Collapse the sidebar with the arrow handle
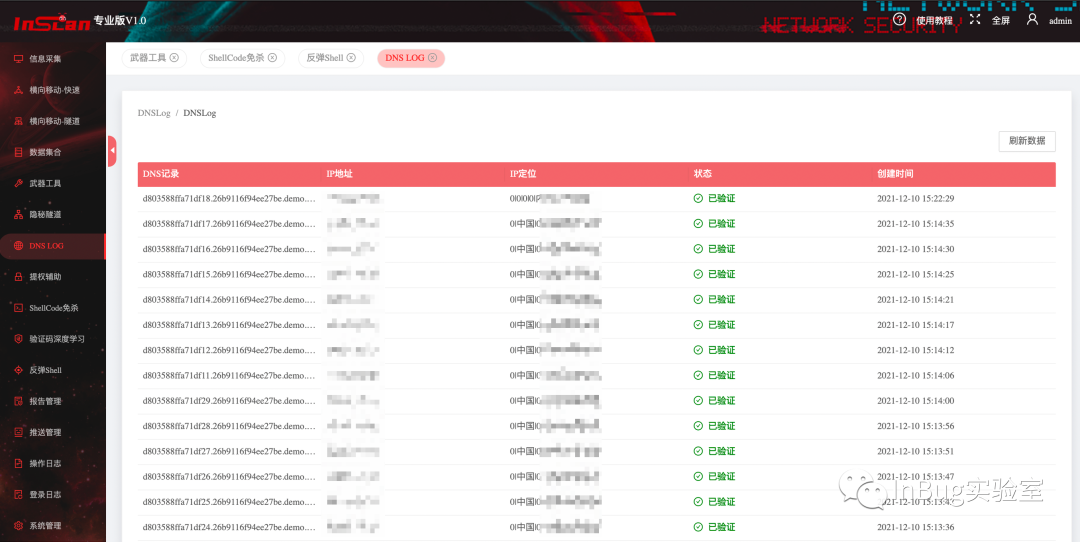Screen dimensions: 1080x542 112,151
